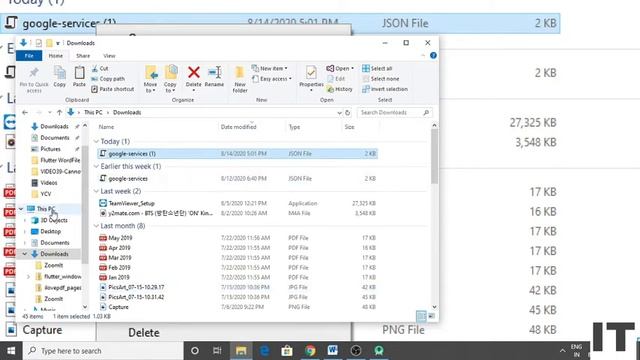Select May 2019 PDF file

coord(237,238)
